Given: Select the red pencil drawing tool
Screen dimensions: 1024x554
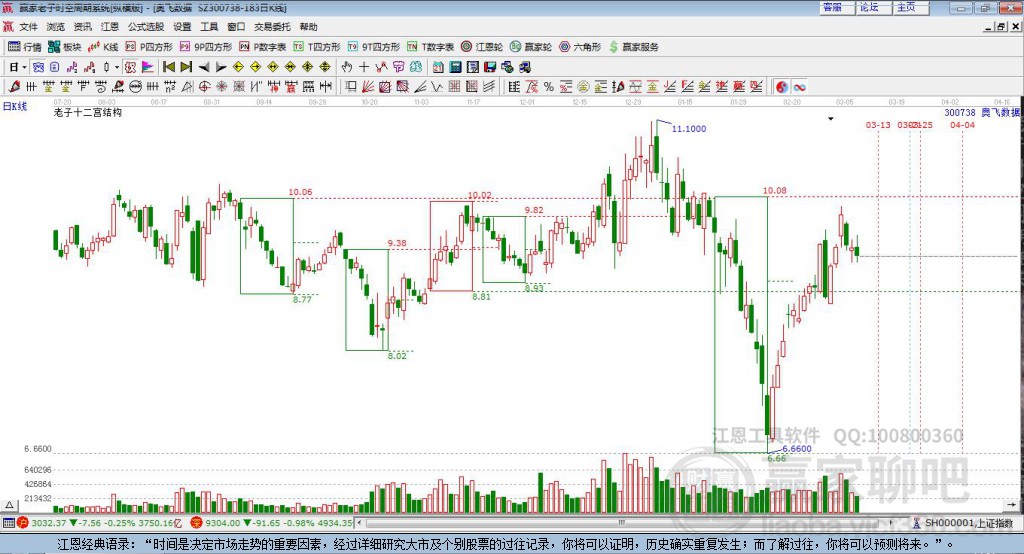Looking at the screenshot, I should tap(14, 87).
